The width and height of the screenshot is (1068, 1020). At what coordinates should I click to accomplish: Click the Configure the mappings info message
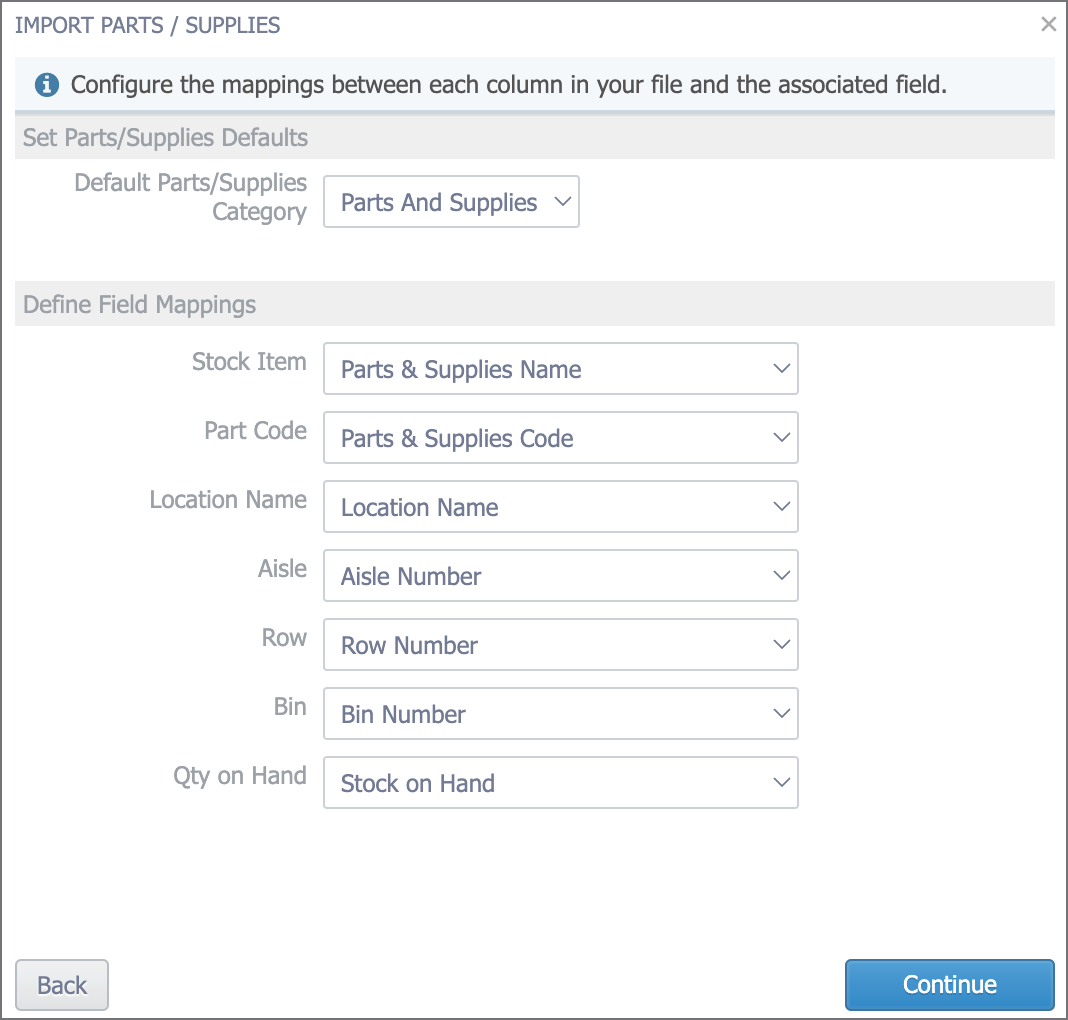click(509, 85)
